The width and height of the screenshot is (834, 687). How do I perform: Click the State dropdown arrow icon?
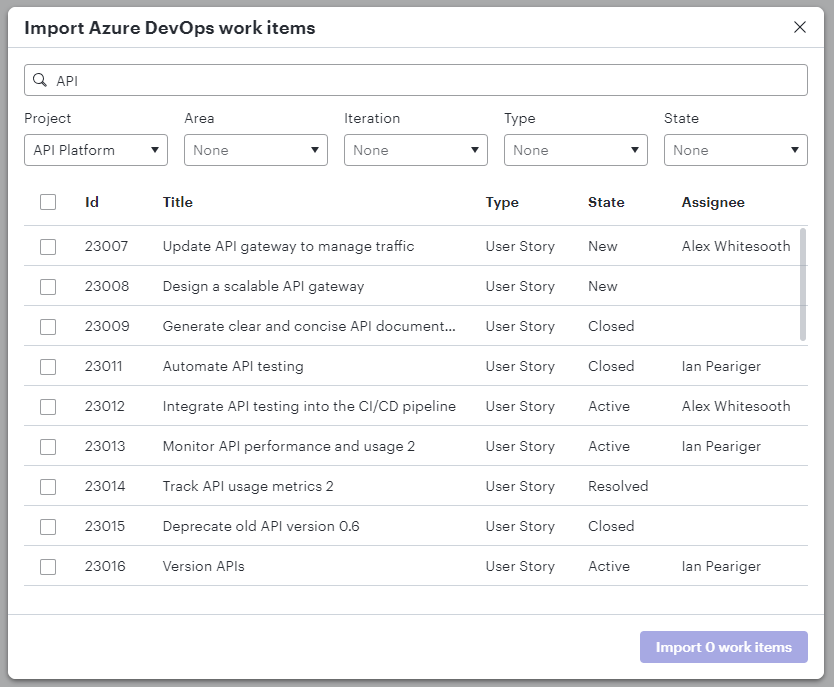[x=794, y=150]
